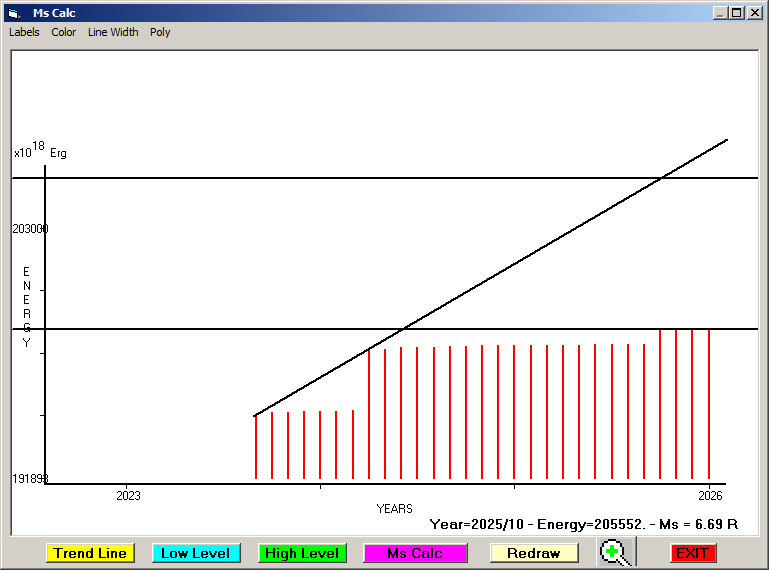
Task: Open the Labels menu
Action: 24,32
